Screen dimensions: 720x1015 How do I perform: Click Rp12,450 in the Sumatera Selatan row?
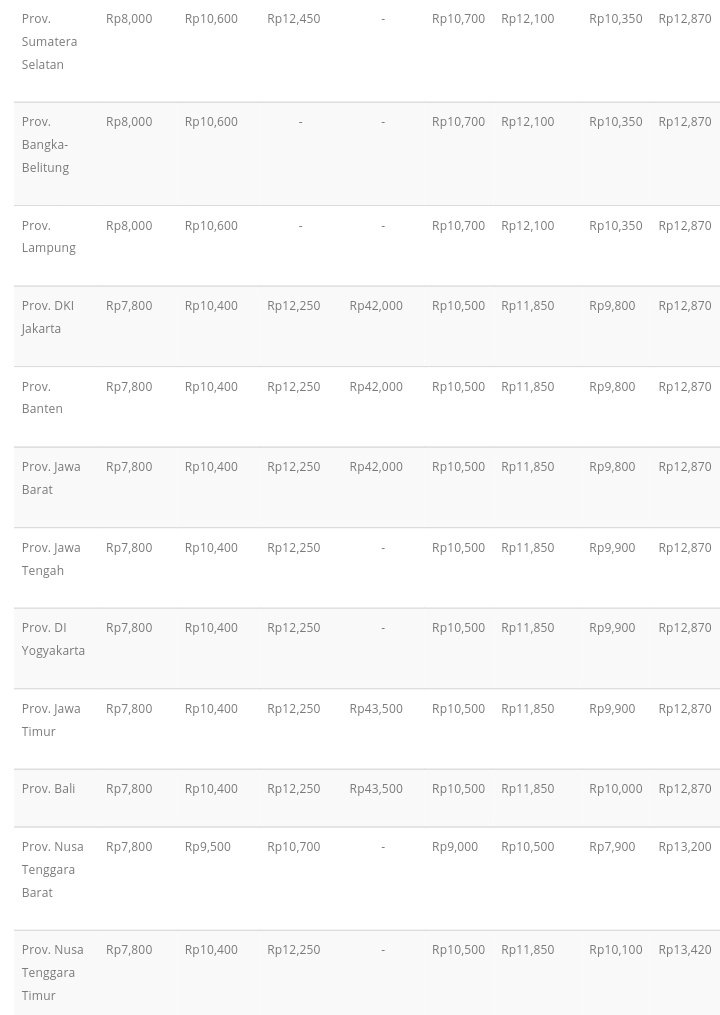(x=293, y=18)
